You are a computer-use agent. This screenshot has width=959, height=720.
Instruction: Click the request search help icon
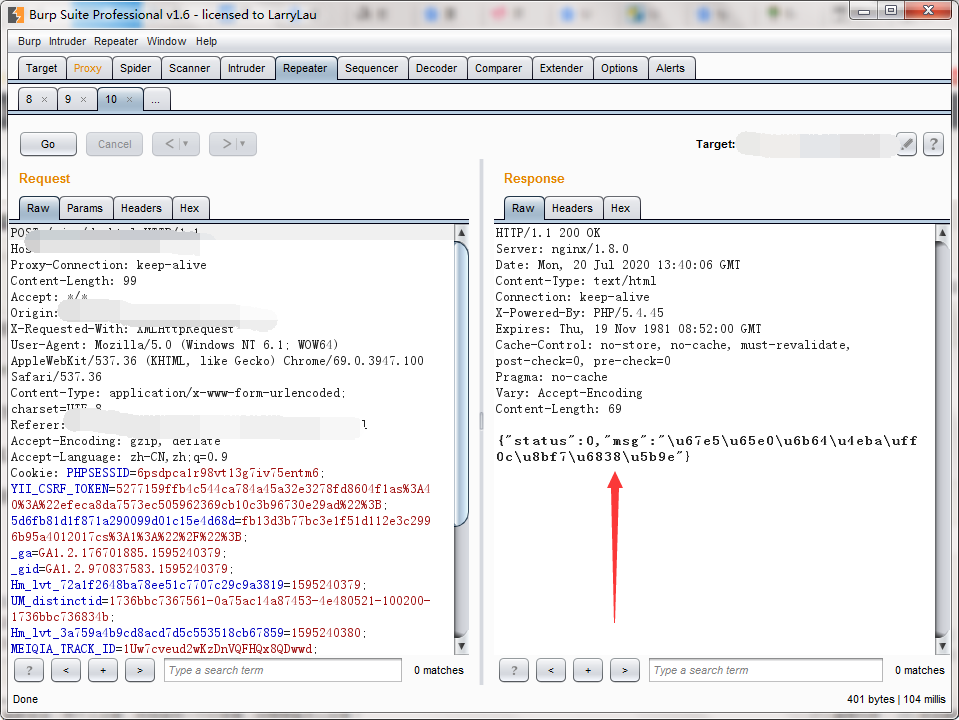[29, 670]
